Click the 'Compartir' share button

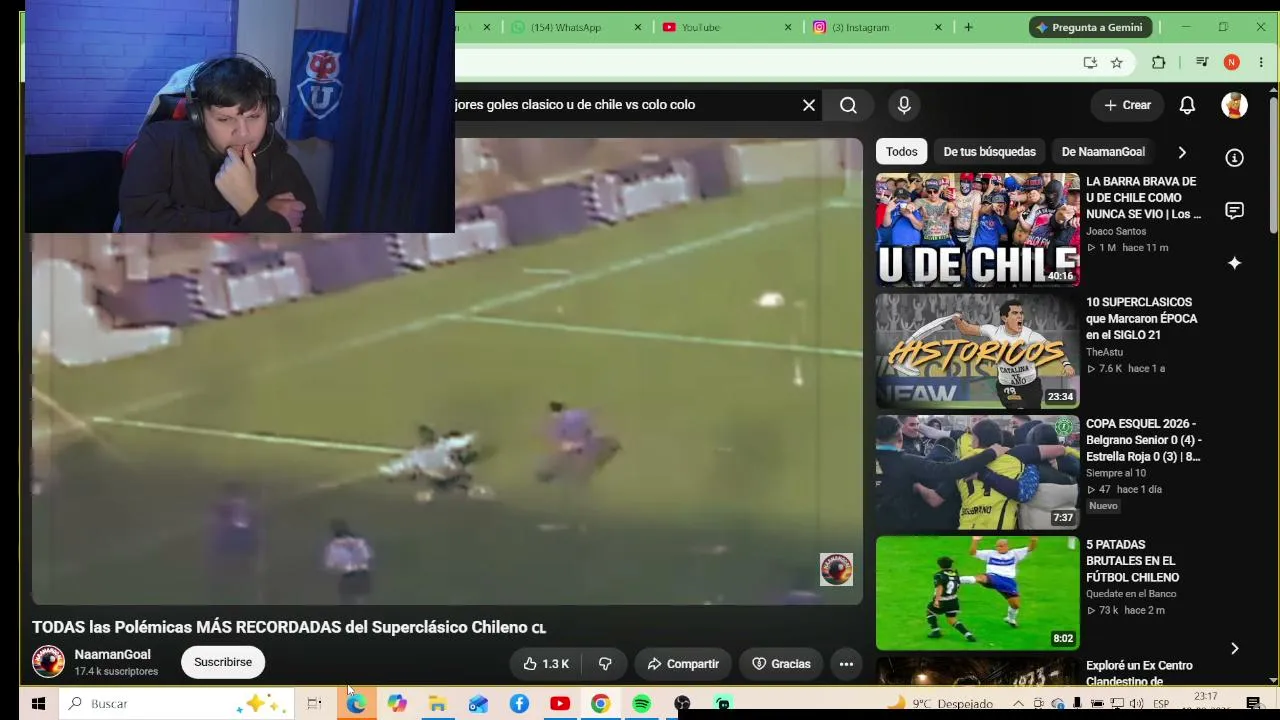click(683, 664)
